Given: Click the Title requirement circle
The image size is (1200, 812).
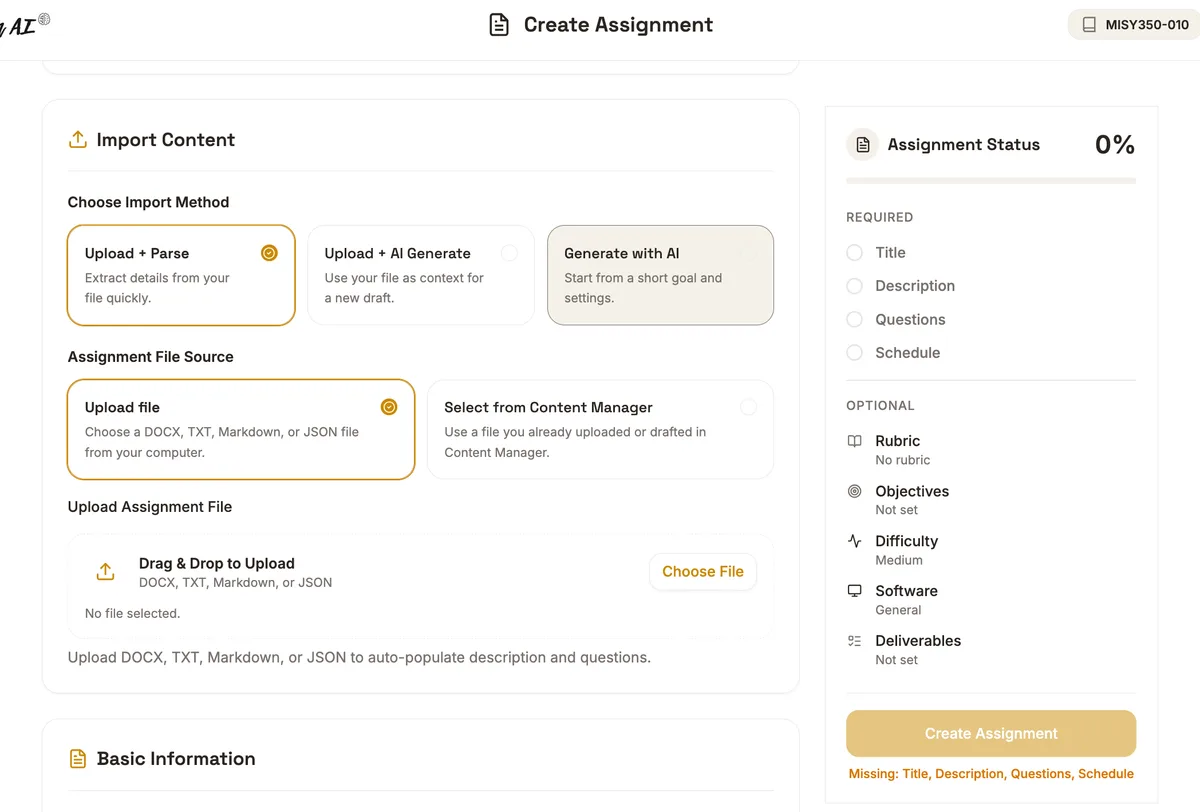Looking at the screenshot, I should coord(855,253).
